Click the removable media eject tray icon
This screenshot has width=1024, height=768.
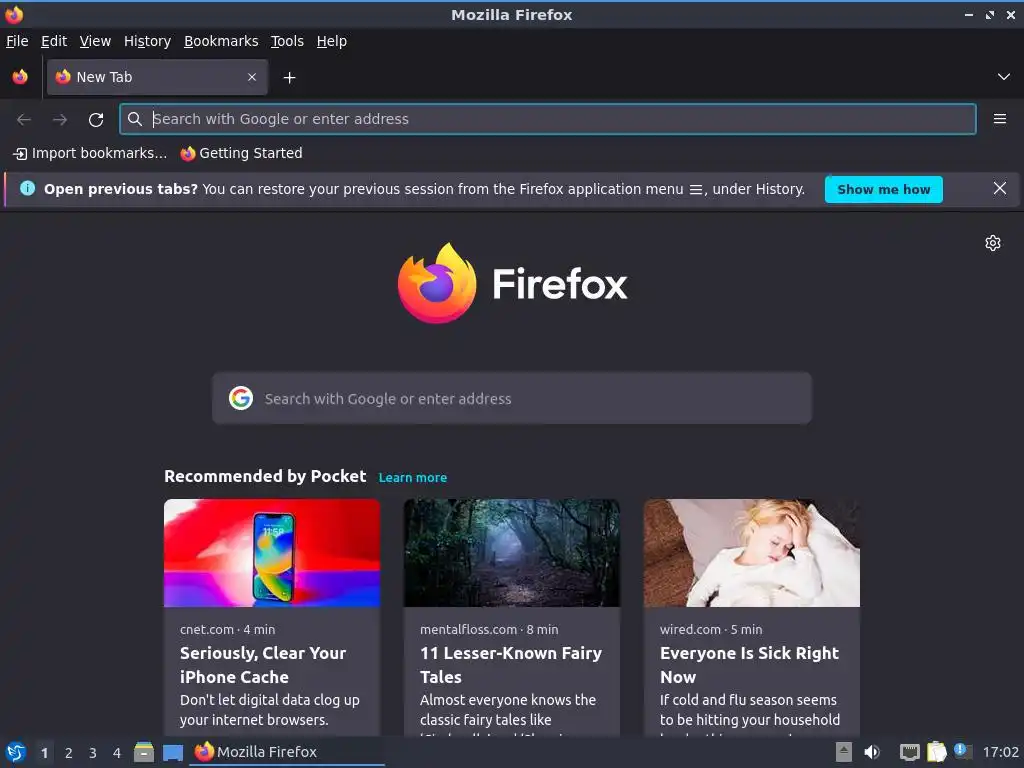[844, 752]
